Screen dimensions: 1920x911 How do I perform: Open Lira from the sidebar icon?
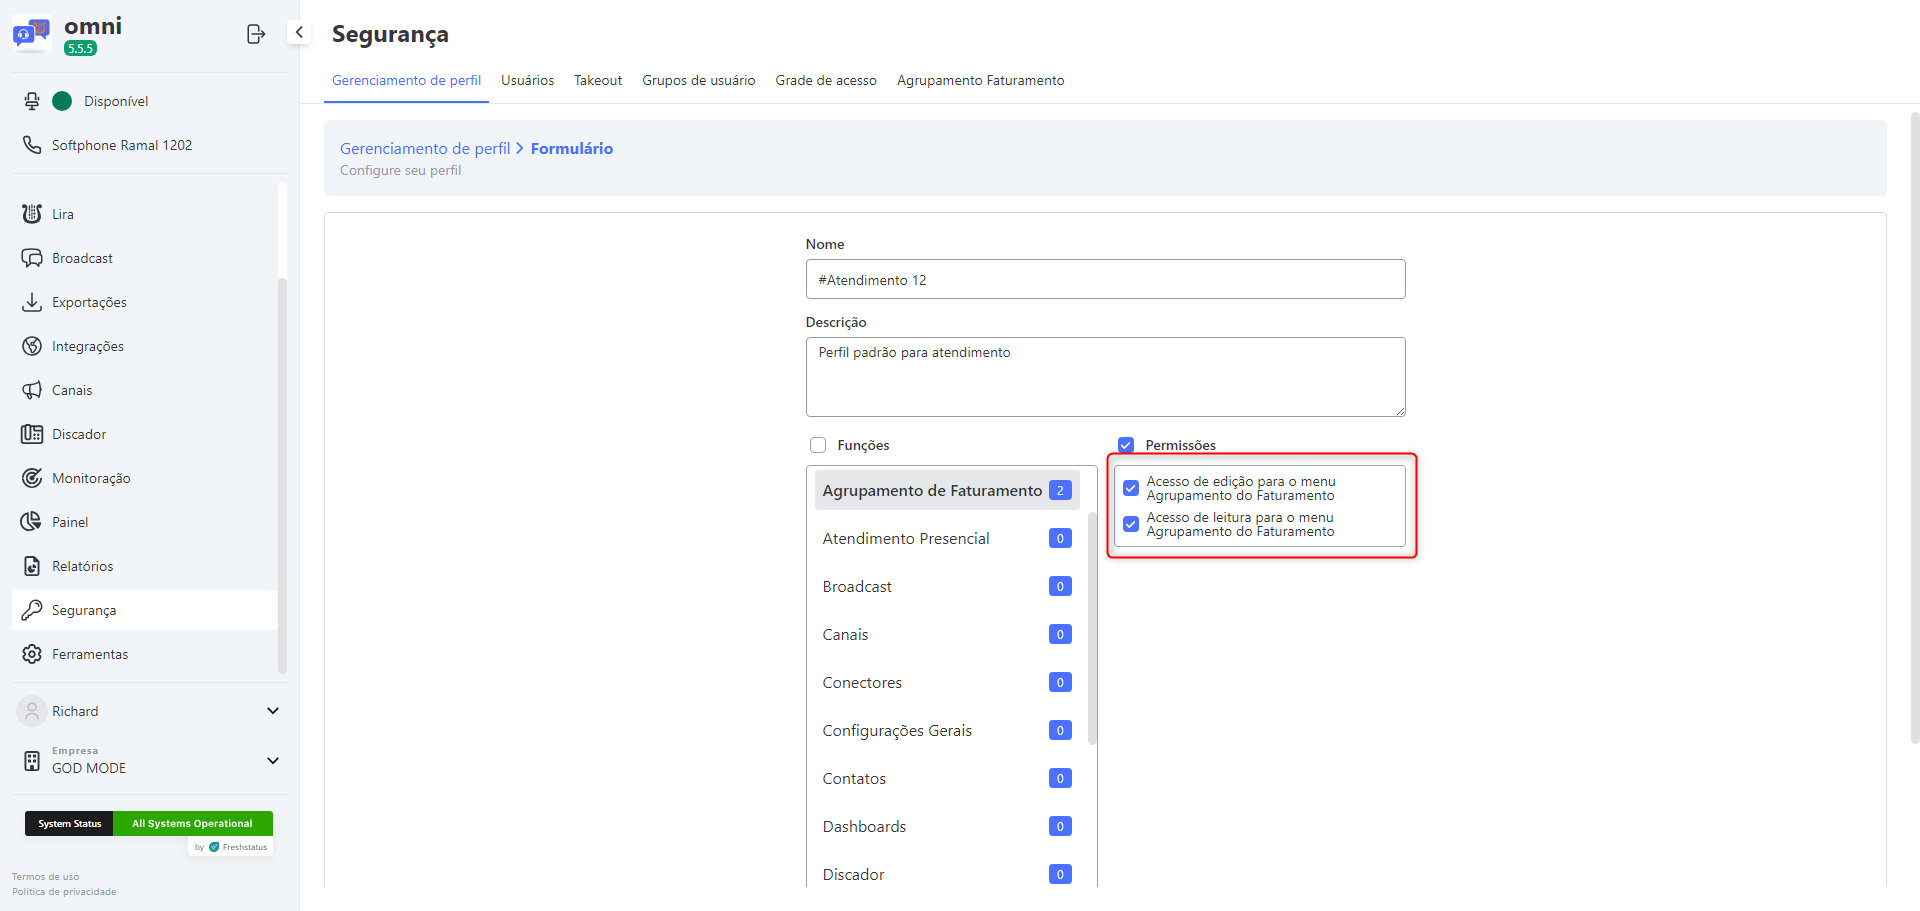[32, 214]
